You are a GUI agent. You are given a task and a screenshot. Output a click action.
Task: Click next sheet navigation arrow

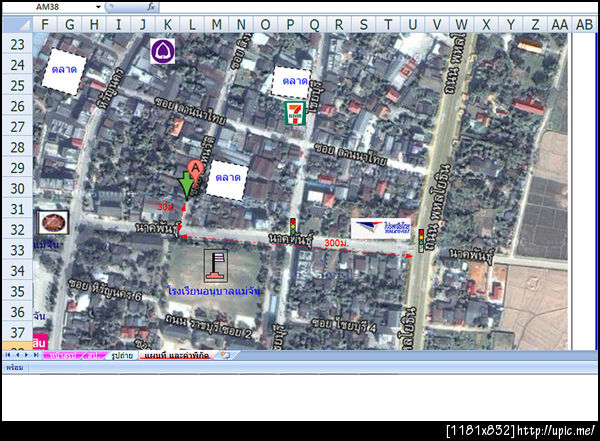click(26, 355)
